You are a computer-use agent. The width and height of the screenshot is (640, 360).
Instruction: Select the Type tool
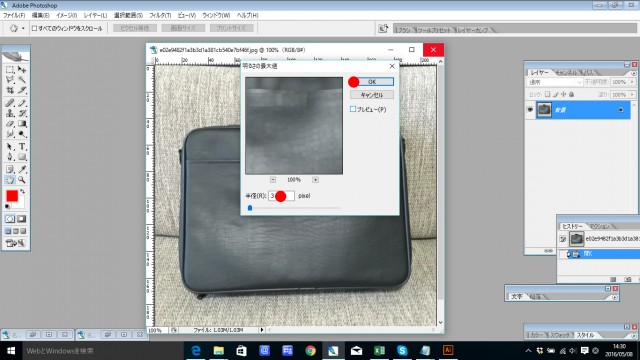click(22, 146)
